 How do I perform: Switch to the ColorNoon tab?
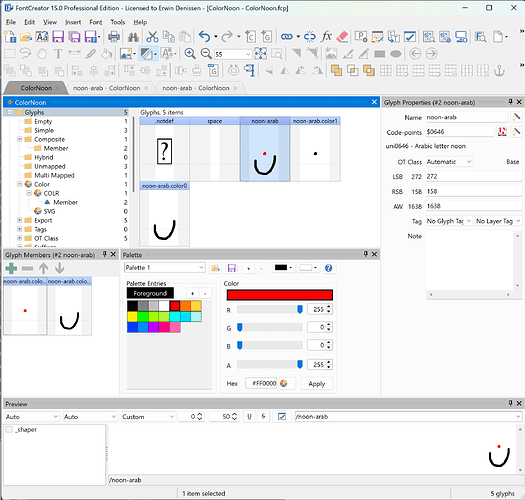36,88
